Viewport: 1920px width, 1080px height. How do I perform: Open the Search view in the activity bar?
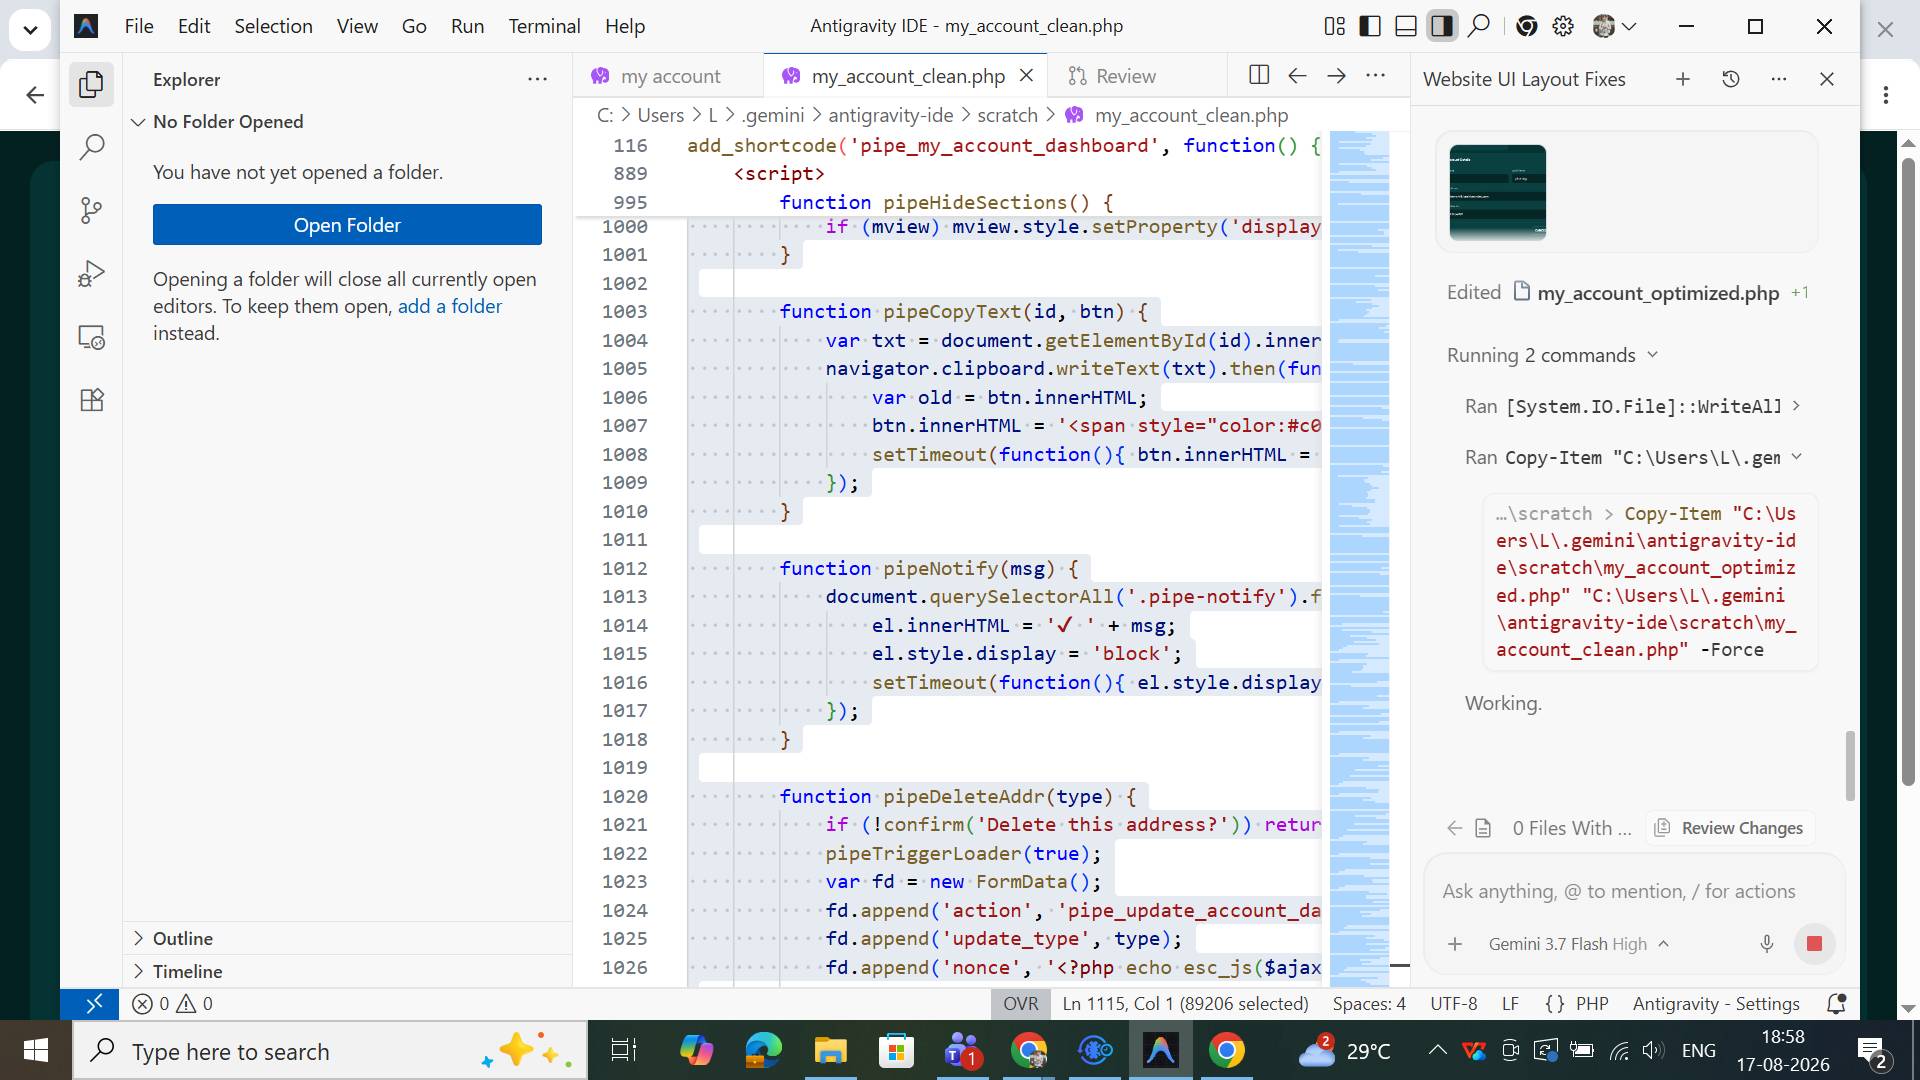click(91, 148)
